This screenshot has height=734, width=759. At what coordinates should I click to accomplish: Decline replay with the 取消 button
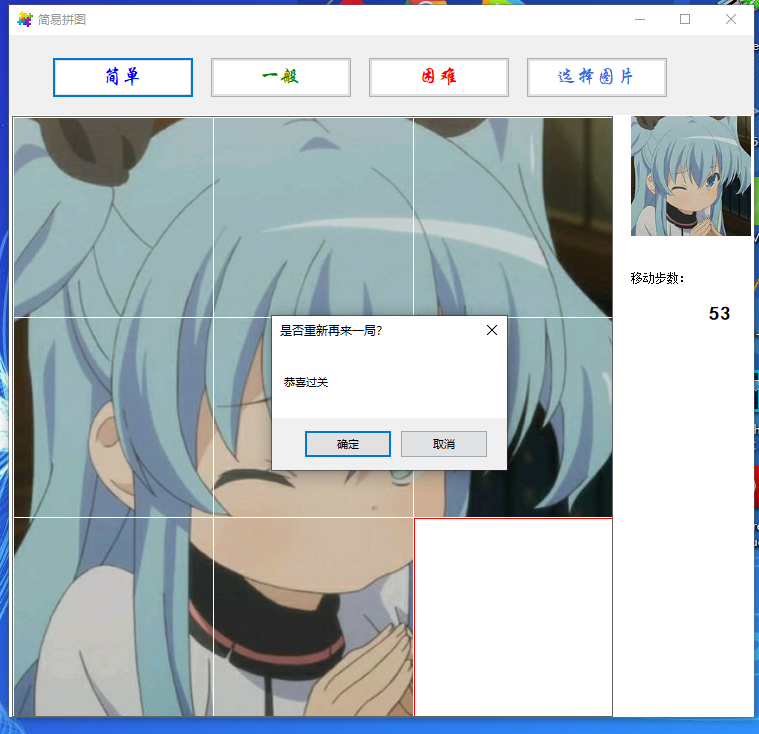(443, 444)
